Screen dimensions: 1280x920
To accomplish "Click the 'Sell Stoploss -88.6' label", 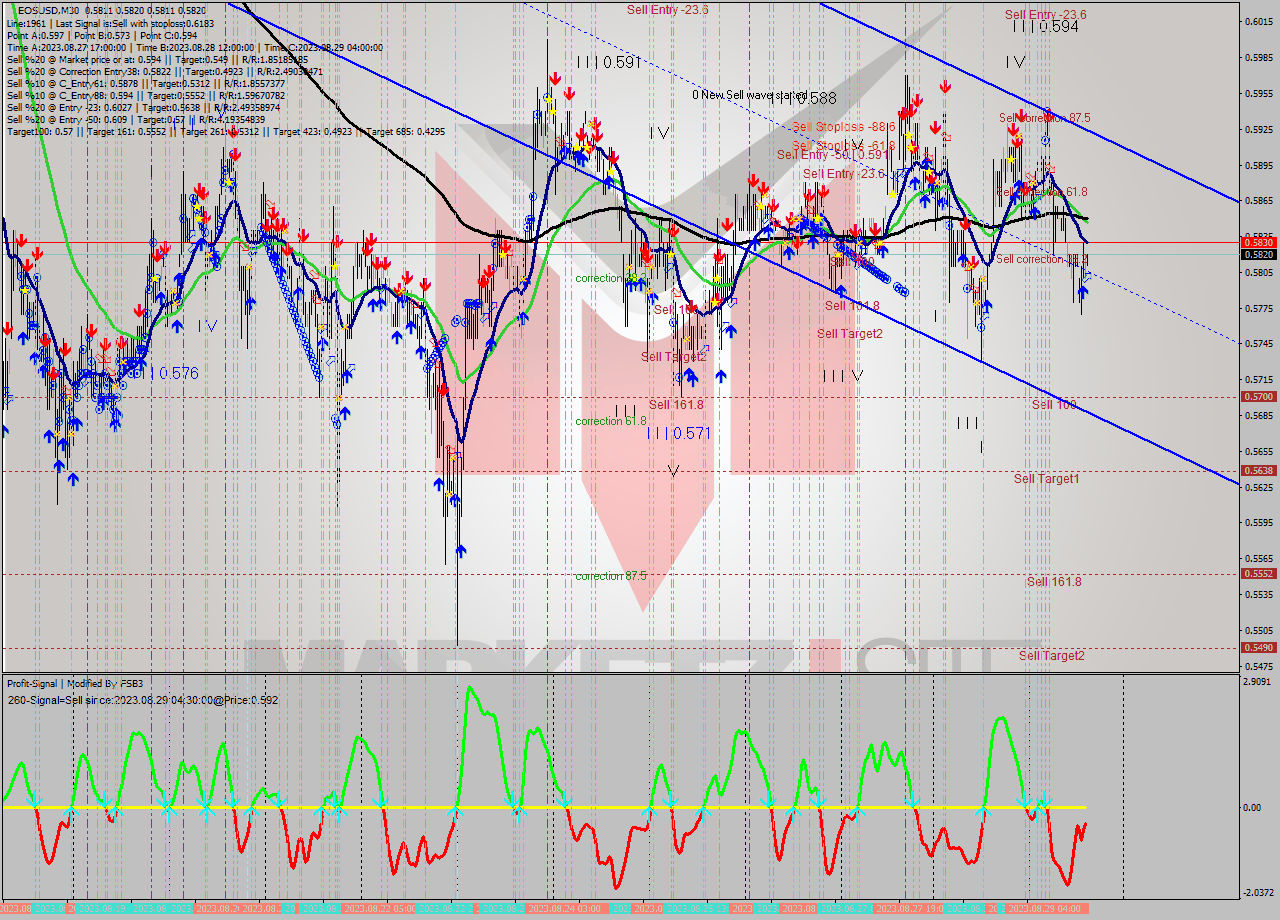I will point(843,127).
